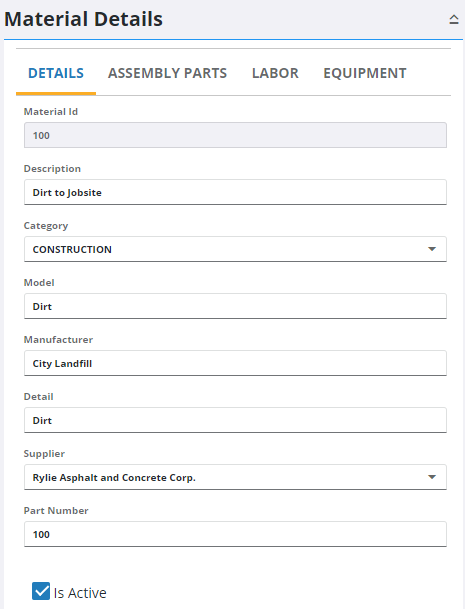The width and height of the screenshot is (465, 609).
Task: Open the Labor tab
Action: coord(275,73)
